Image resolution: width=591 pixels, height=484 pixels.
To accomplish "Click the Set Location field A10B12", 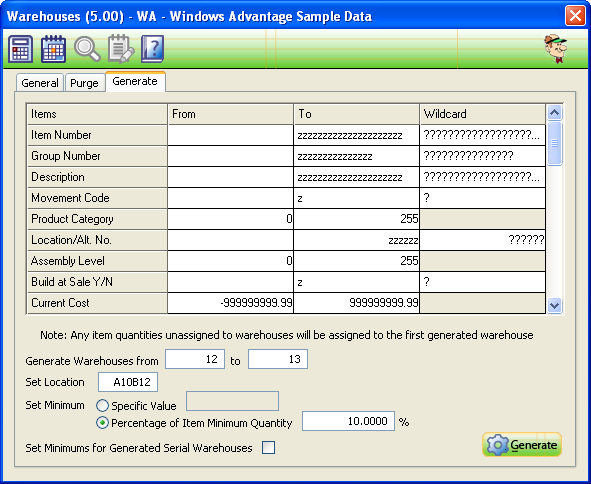I will [128, 382].
